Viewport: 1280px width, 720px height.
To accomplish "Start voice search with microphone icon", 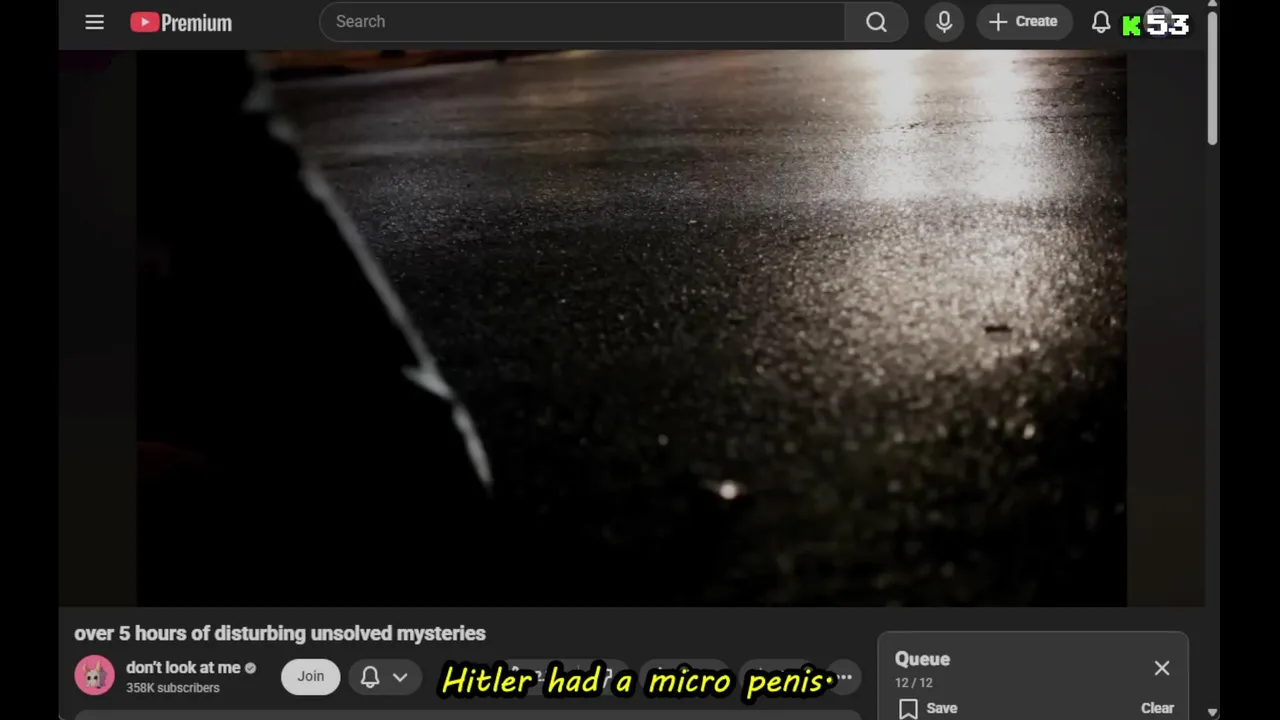I will point(944,22).
